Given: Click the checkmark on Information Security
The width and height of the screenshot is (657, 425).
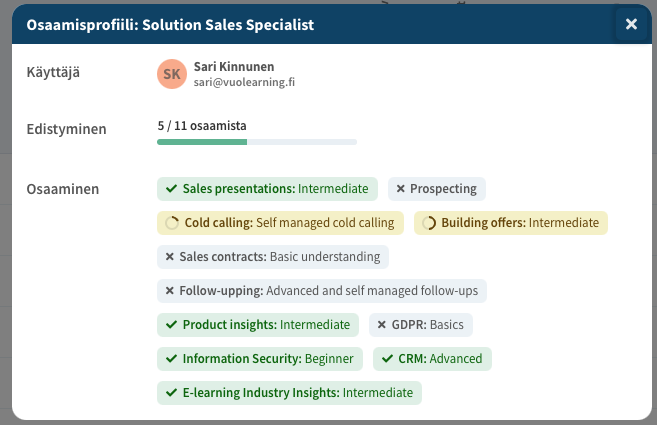Looking at the screenshot, I should tap(172, 359).
